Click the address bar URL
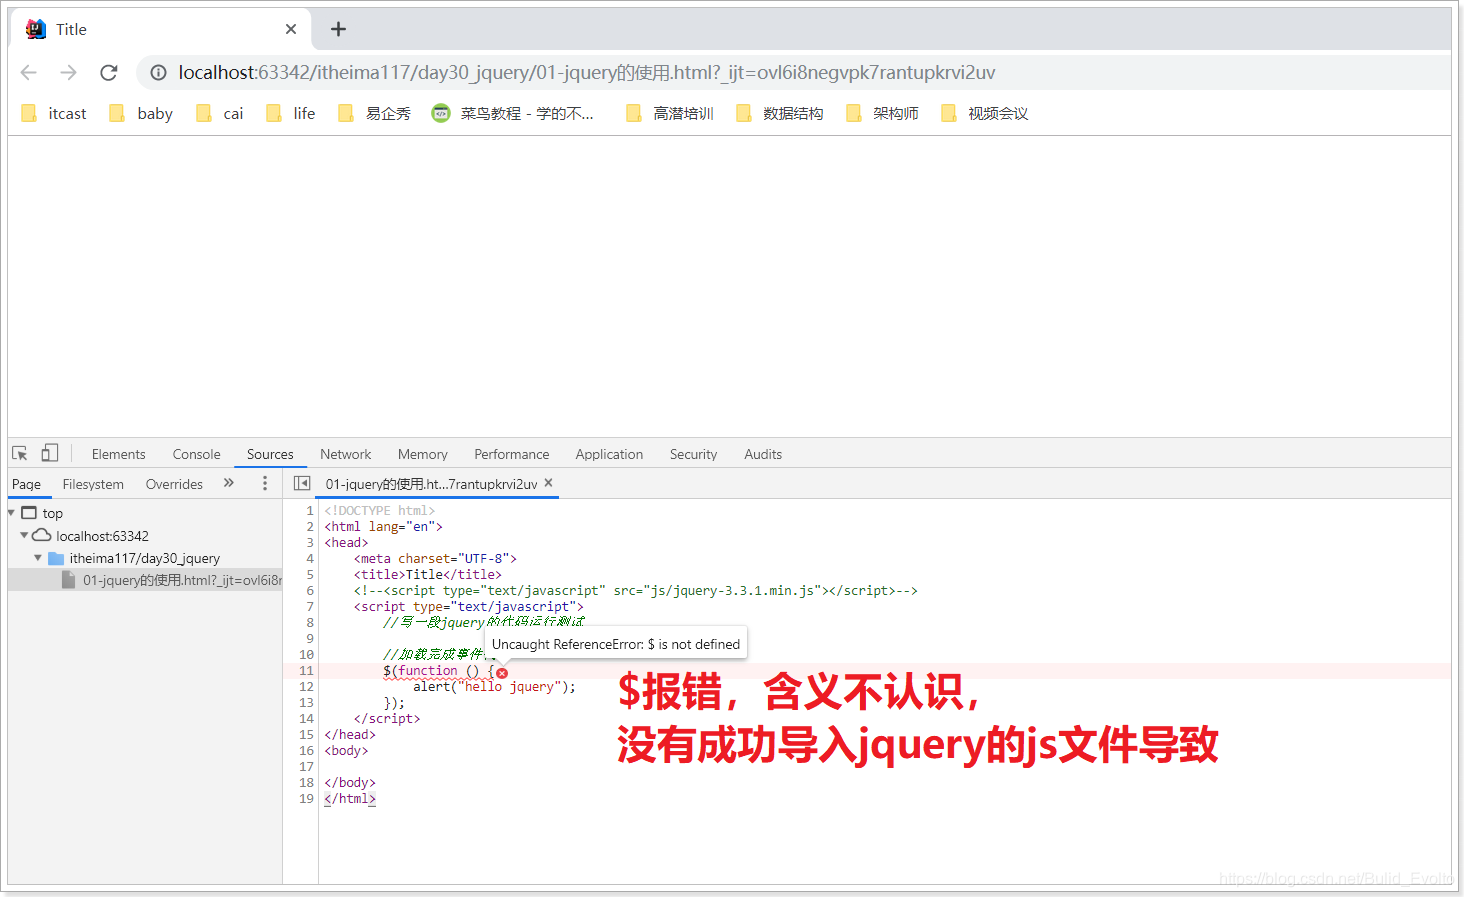 click(587, 72)
